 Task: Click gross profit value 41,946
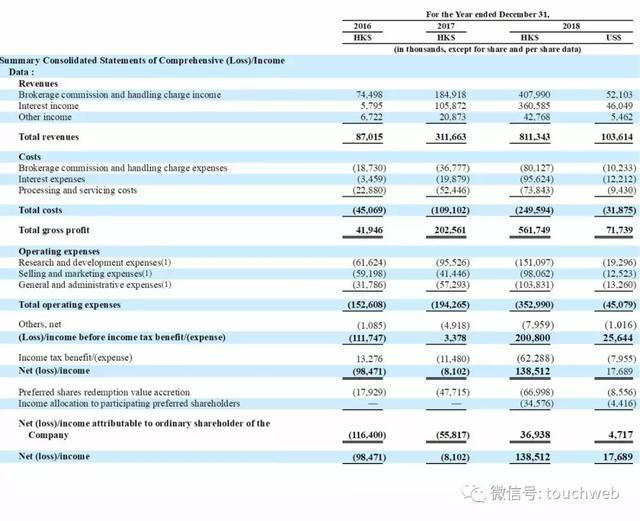pyautogui.click(x=369, y=230)
